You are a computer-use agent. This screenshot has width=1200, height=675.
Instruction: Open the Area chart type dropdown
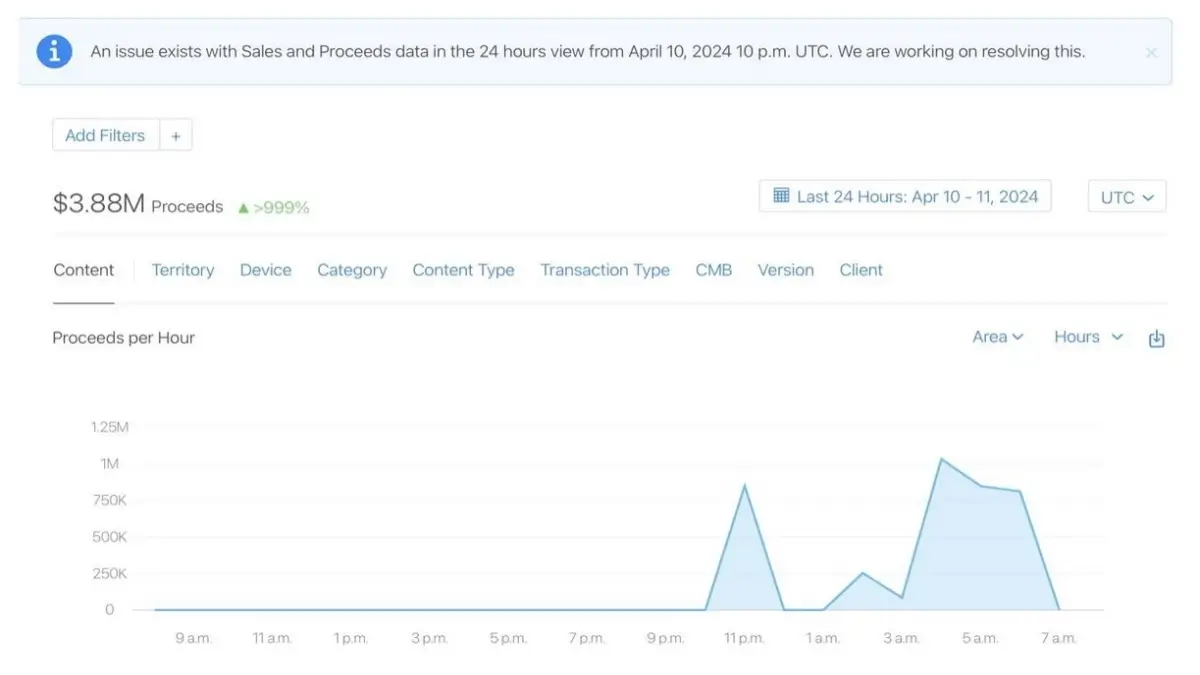pos(997,337)
